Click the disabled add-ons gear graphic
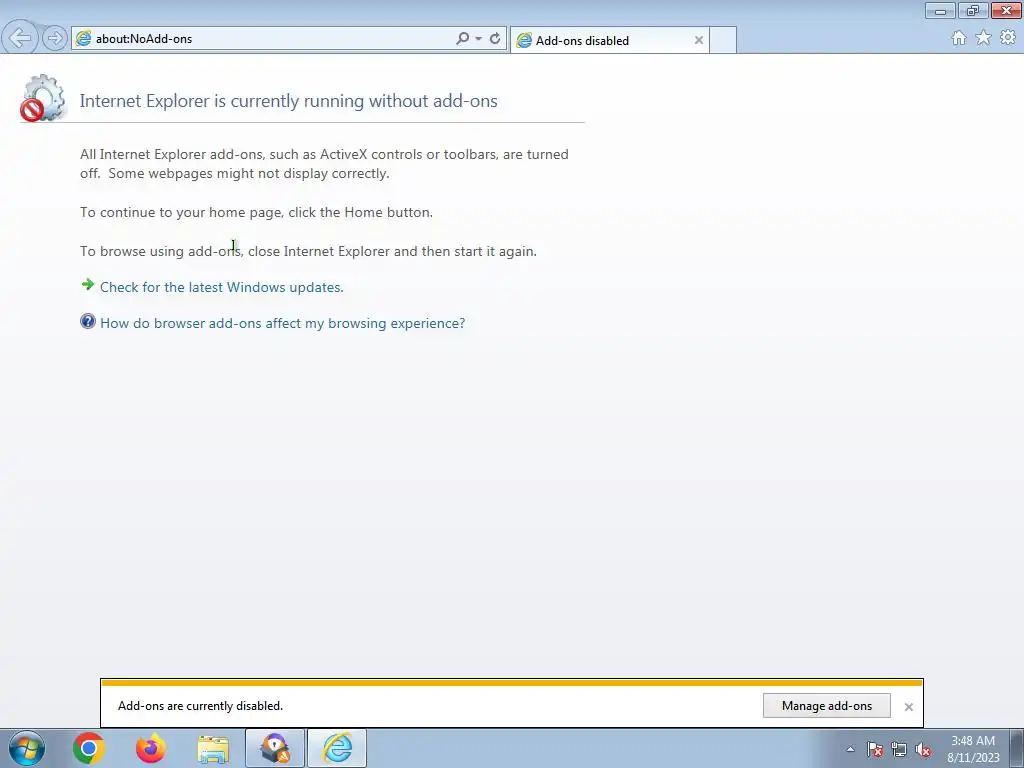Image resolution: width=1024 pixels, height=768 pixels. coord(43,98)
